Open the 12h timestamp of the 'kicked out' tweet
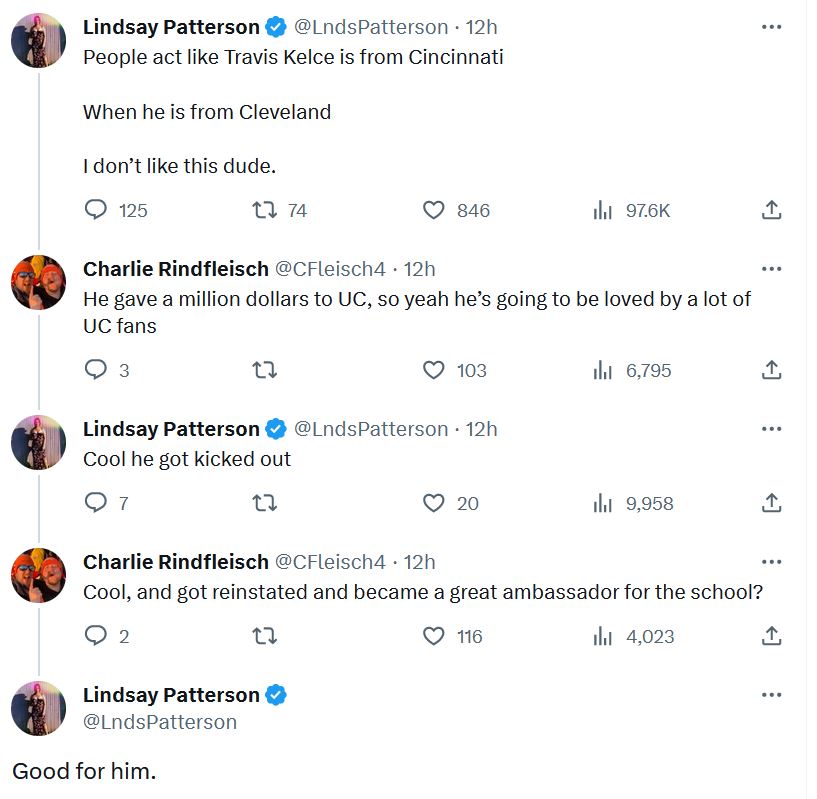Image resolution: width=817 pixels, height=799 pixels. point(481,429)
